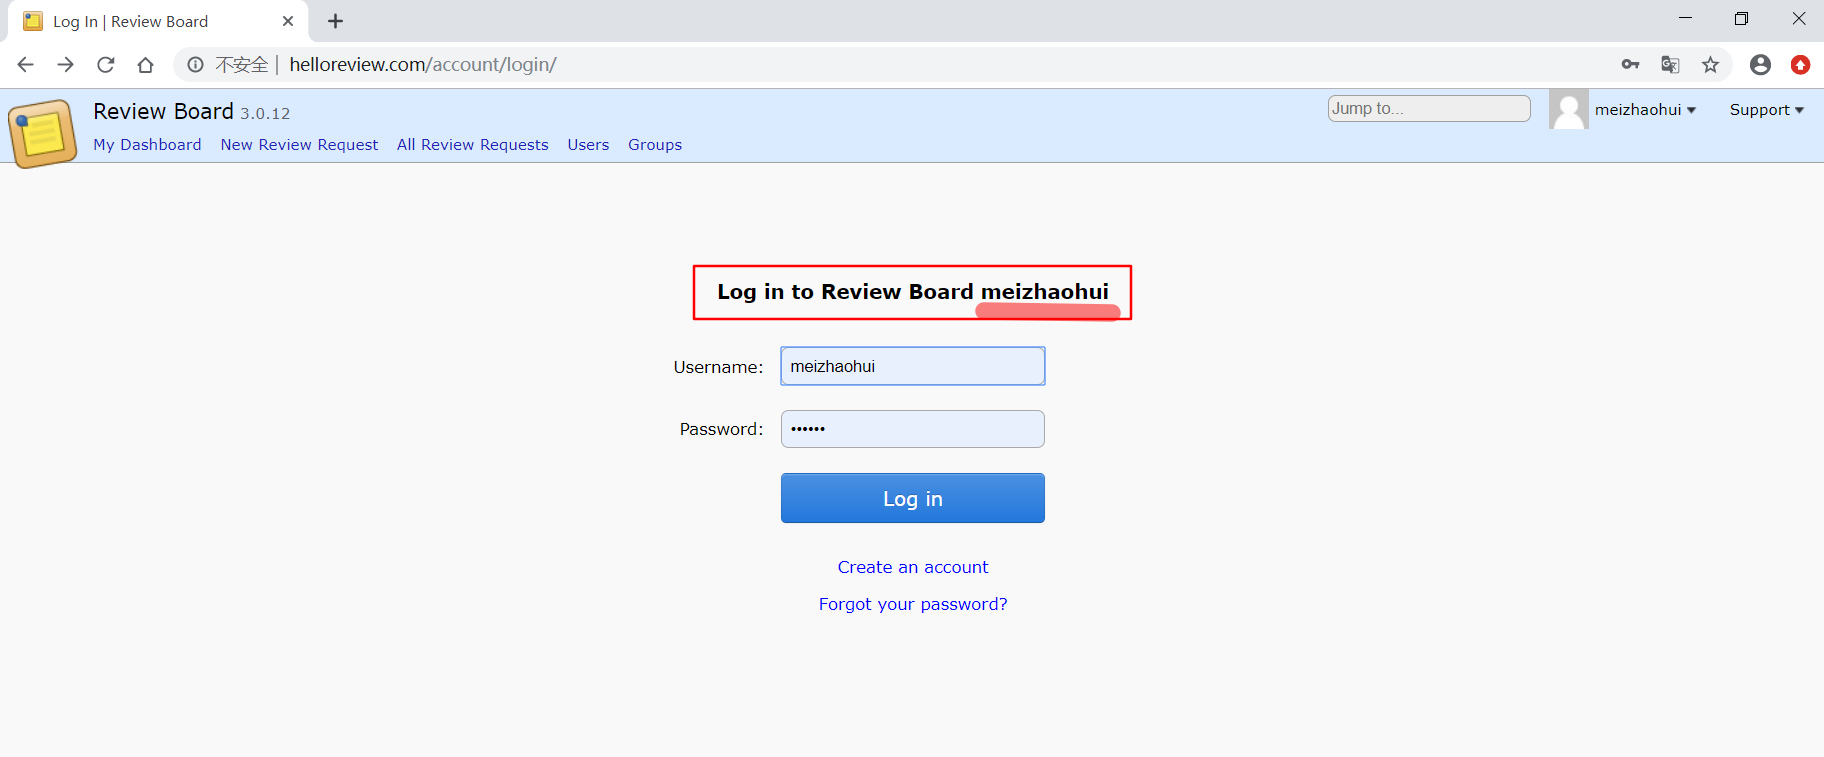The width and height of the screenshot is (1824, 757).
Task: Click the translate page icon
Action: pos(1670,65)
